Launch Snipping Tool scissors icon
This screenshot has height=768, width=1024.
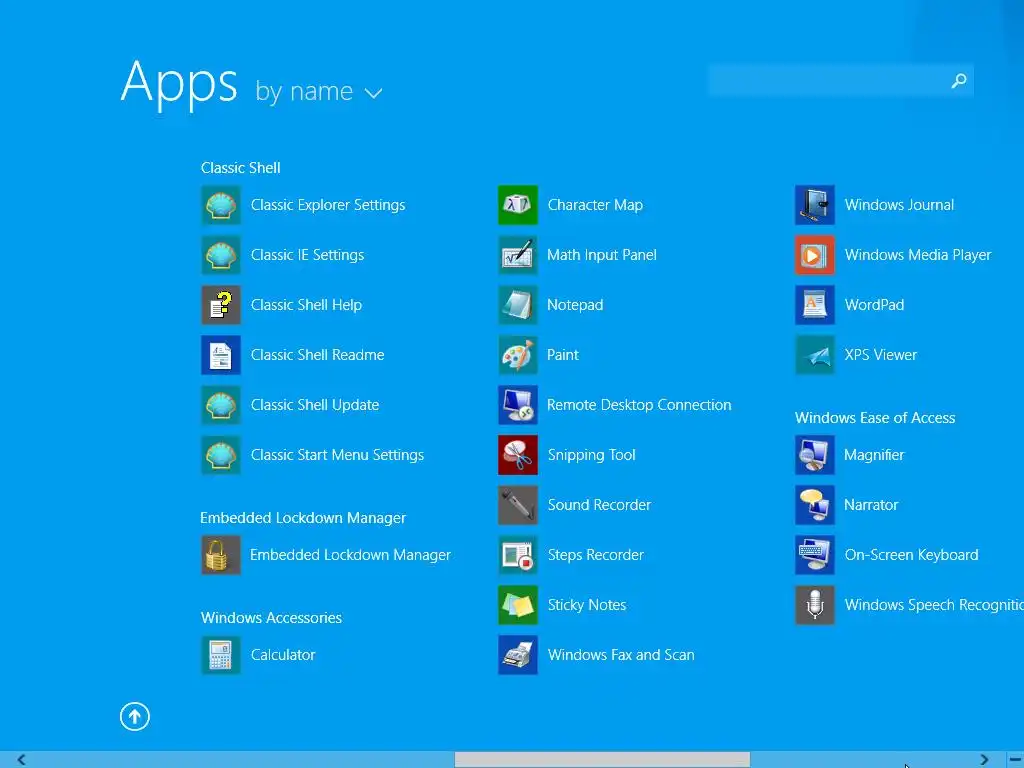click(518, 455)
